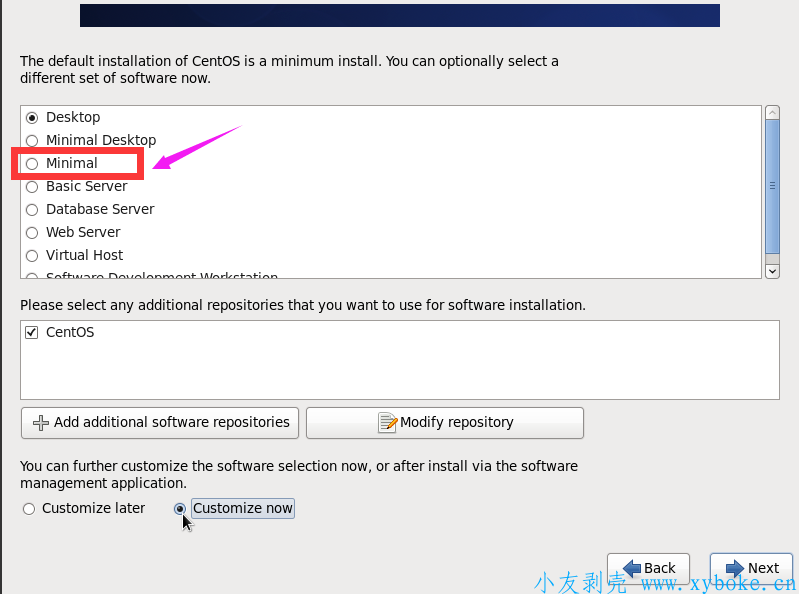
Task: Click the Next arrow icon
Action: coord(733,568)
